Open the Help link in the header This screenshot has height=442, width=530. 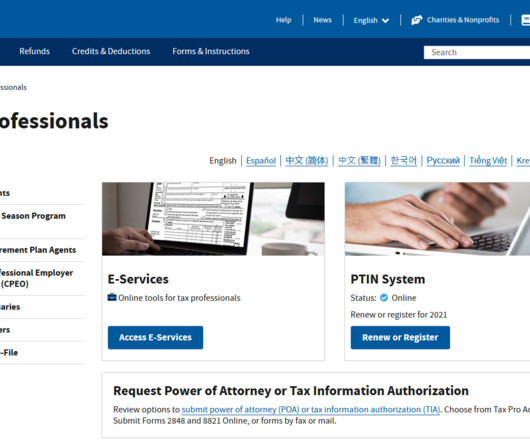[x=283, y=20]
